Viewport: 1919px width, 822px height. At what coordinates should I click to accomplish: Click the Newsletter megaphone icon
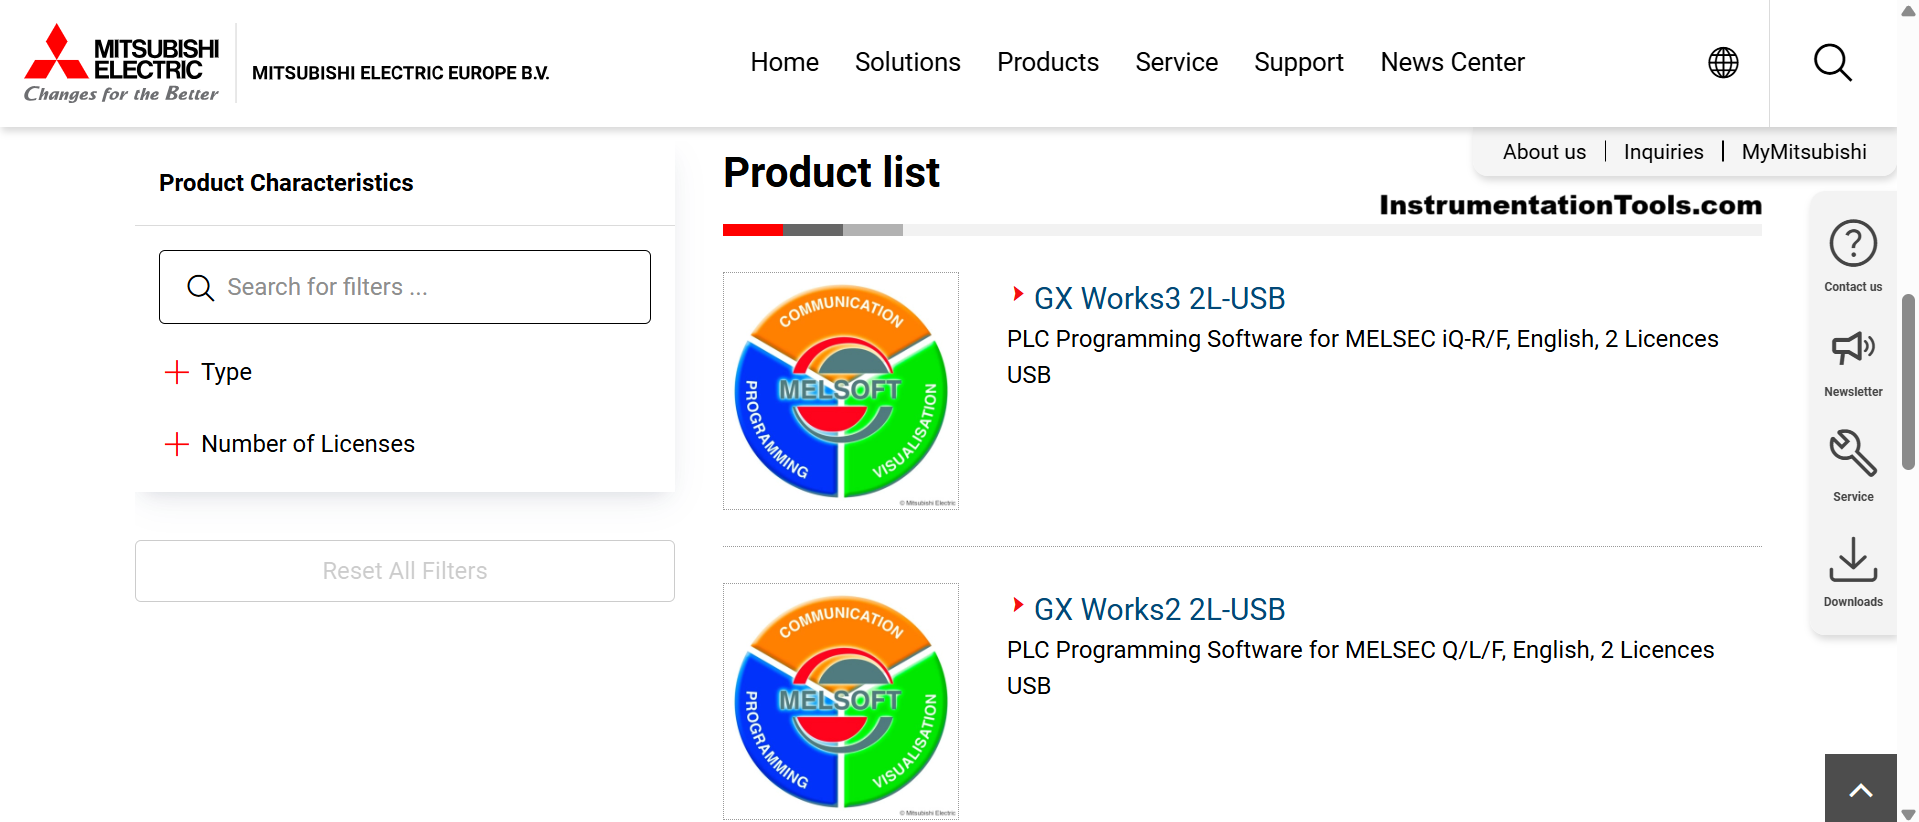click(x=1853, y=348)
